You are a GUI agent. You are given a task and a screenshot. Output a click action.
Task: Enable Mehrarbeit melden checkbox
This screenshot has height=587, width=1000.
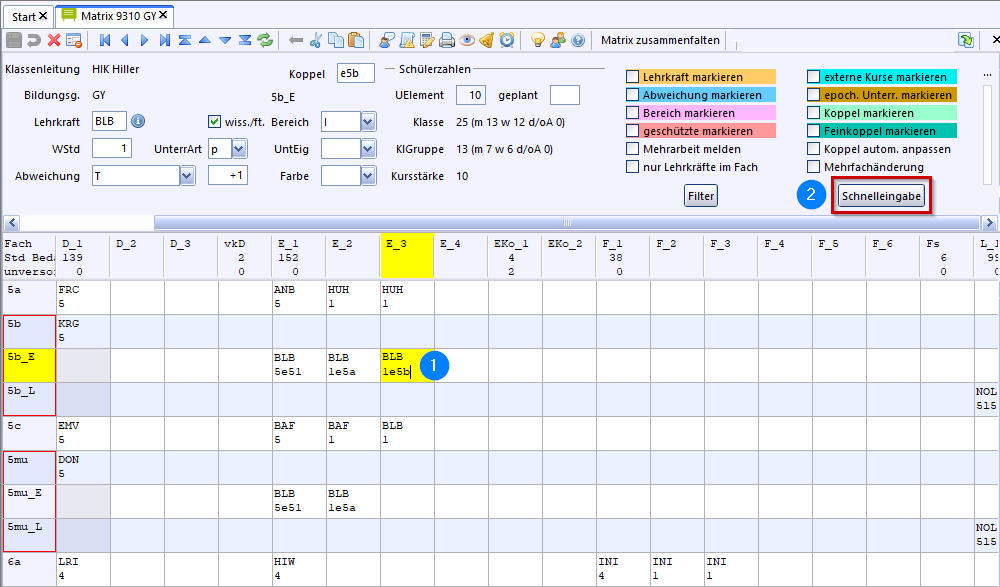click(633, 149)
